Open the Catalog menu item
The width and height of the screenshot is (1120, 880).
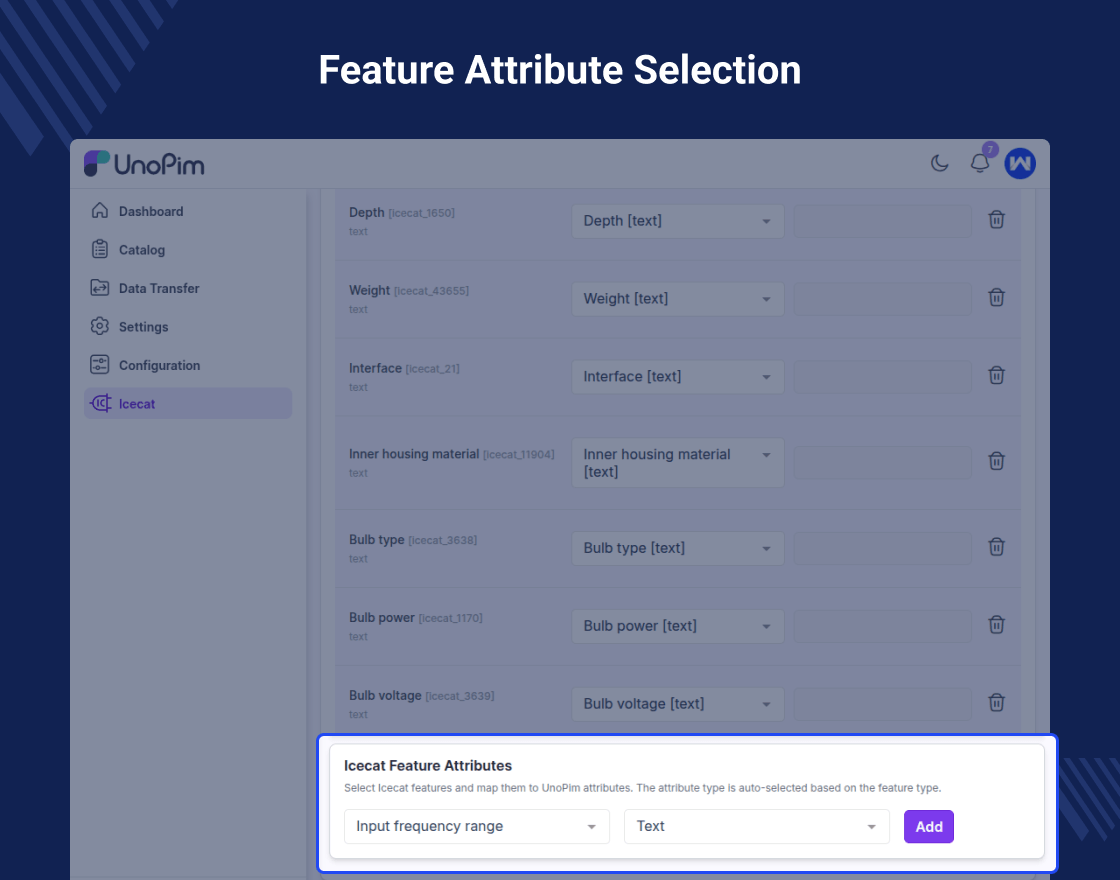pos(141,250)
